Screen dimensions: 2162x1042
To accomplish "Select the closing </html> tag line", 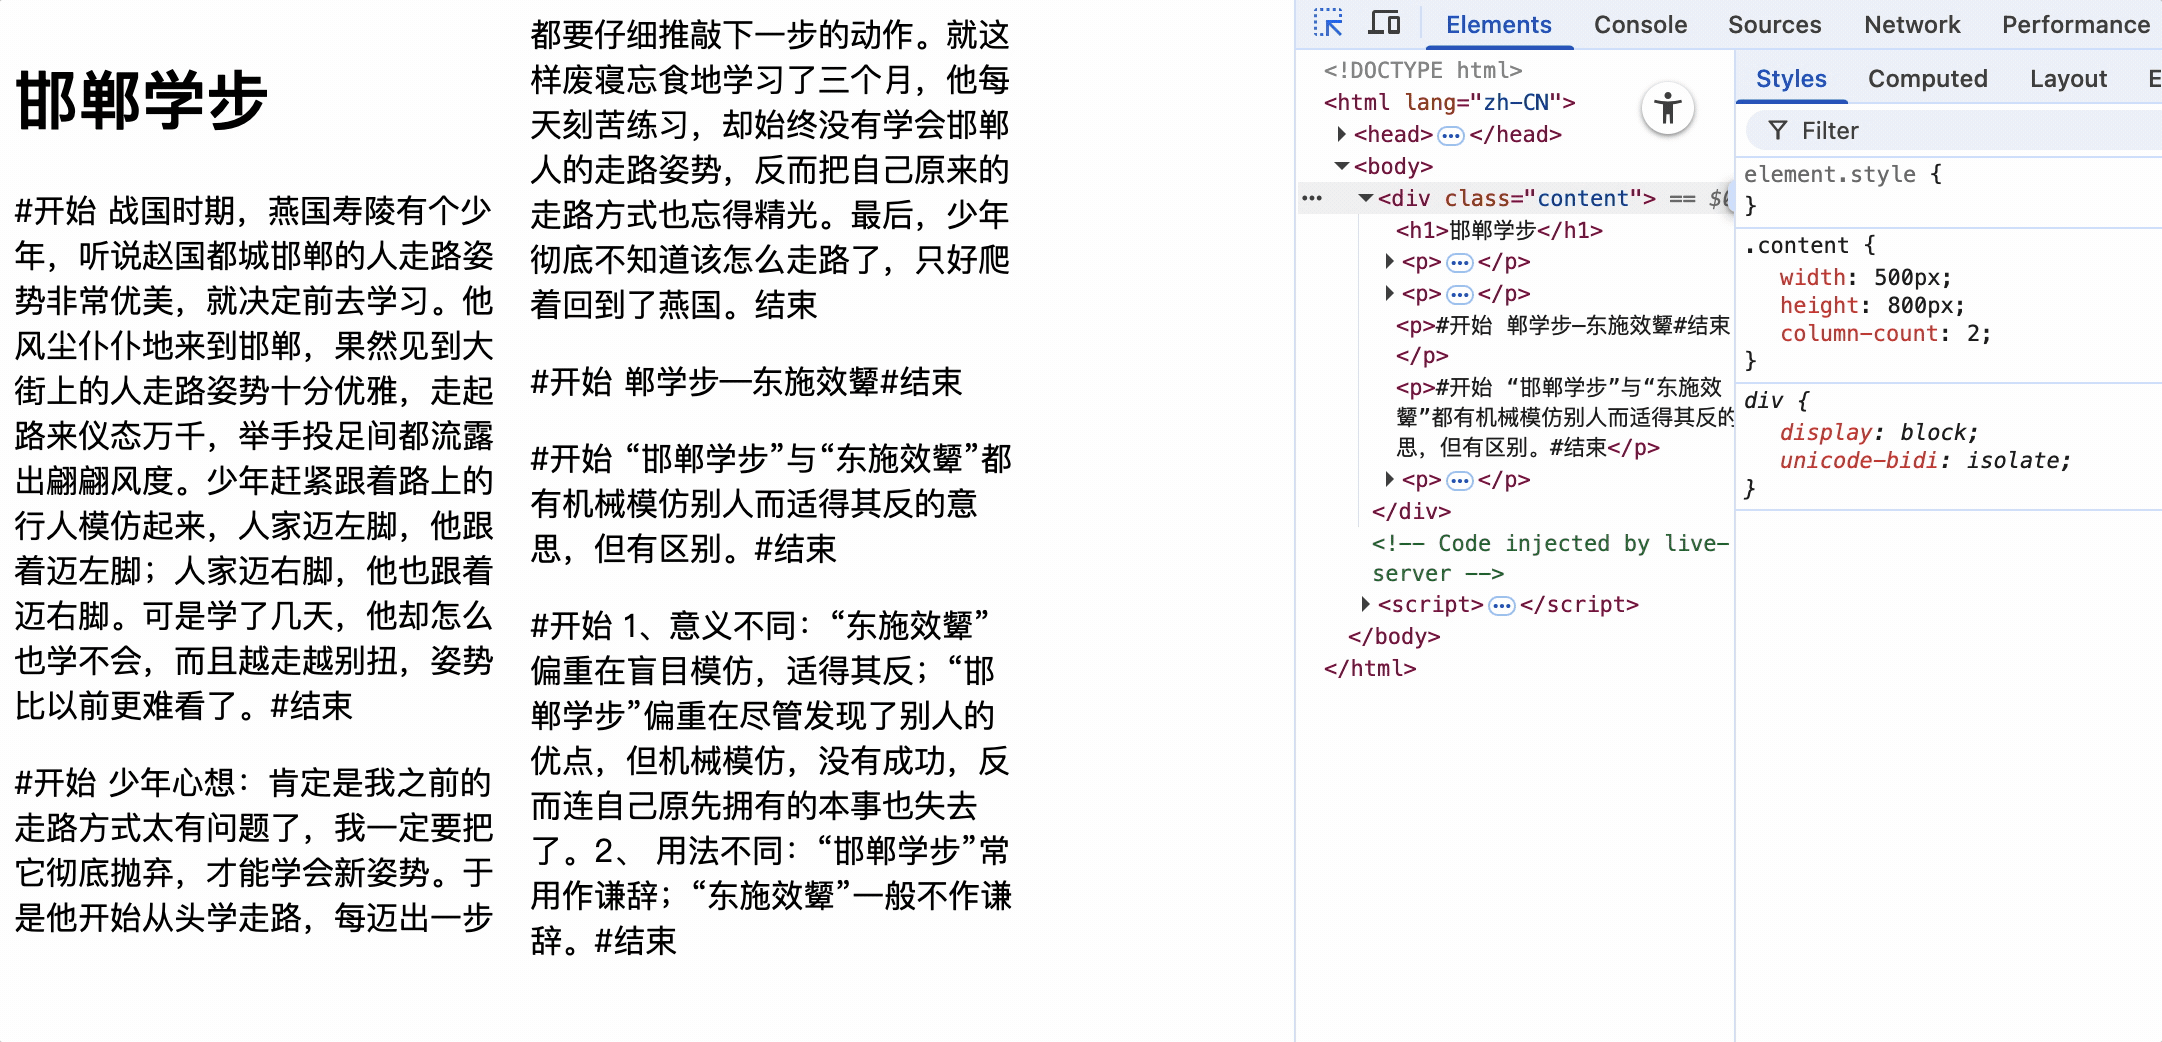I will coord(1370,668).
